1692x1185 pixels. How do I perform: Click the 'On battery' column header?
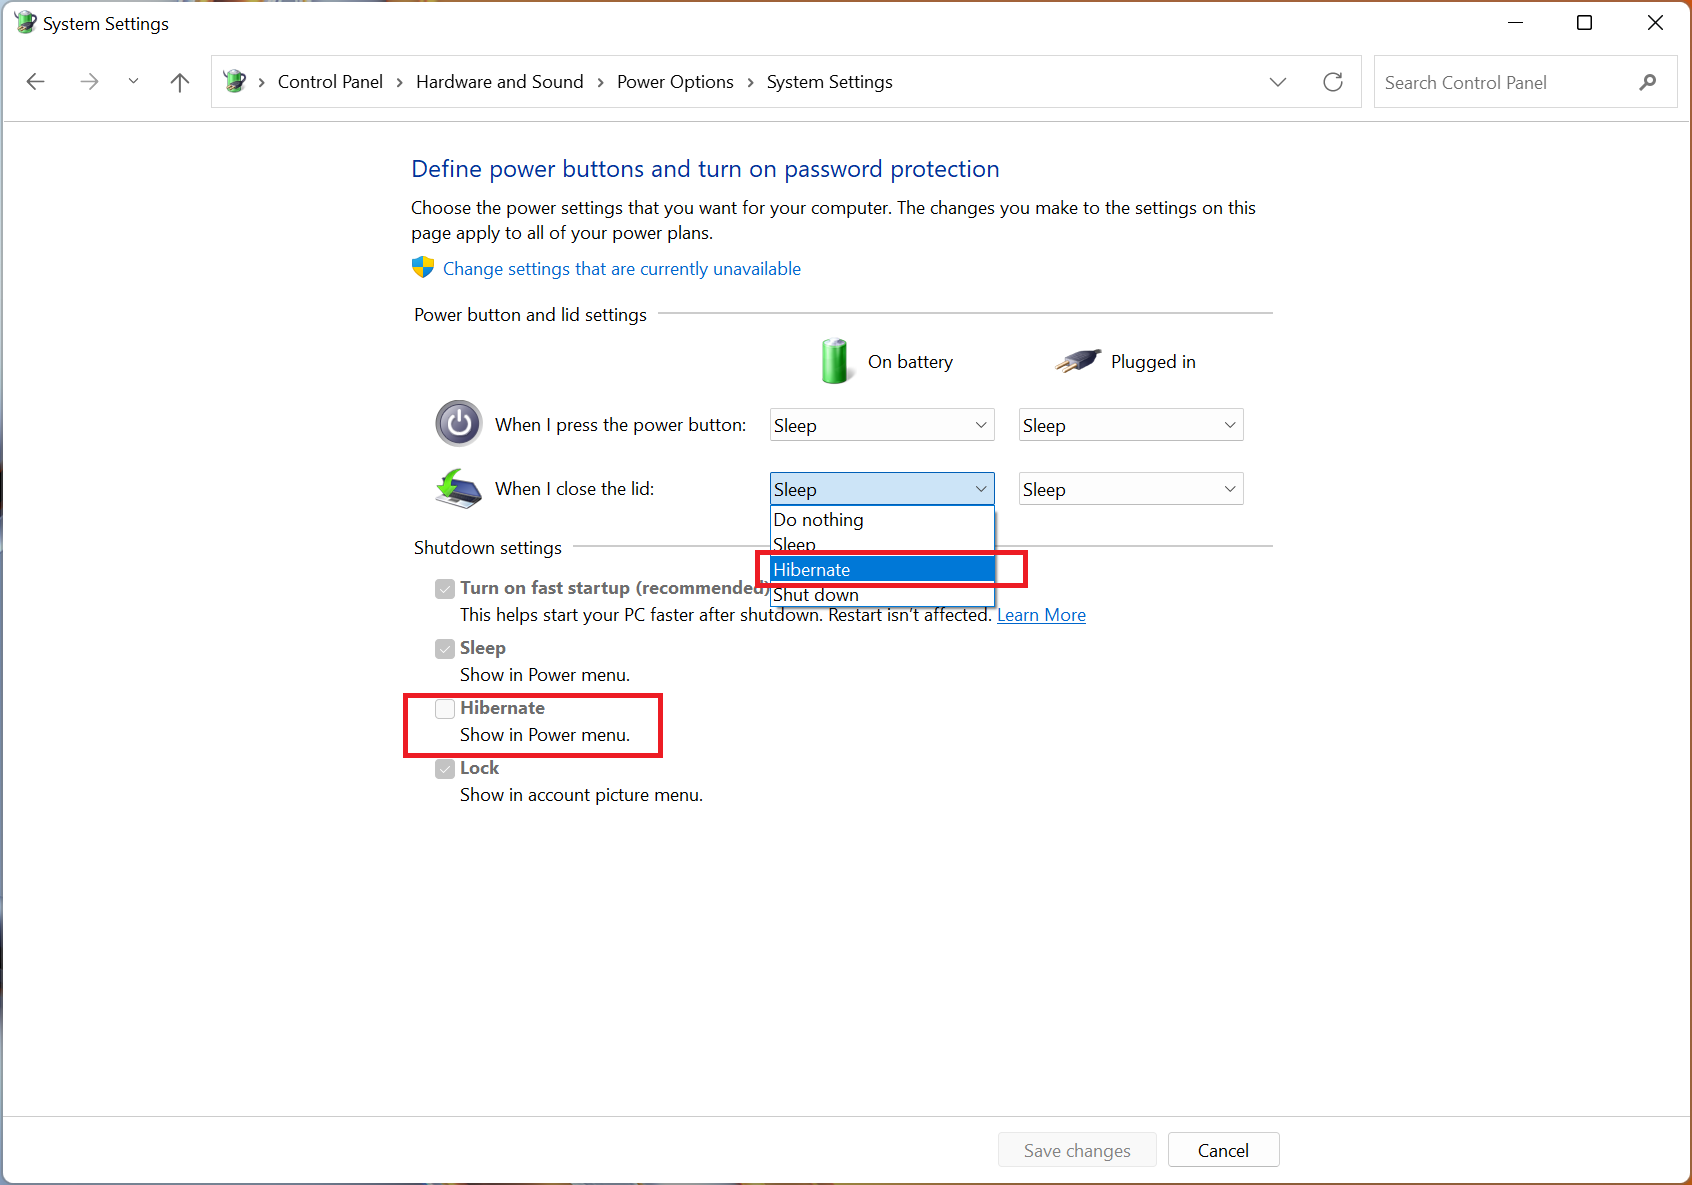pos(910,362)
